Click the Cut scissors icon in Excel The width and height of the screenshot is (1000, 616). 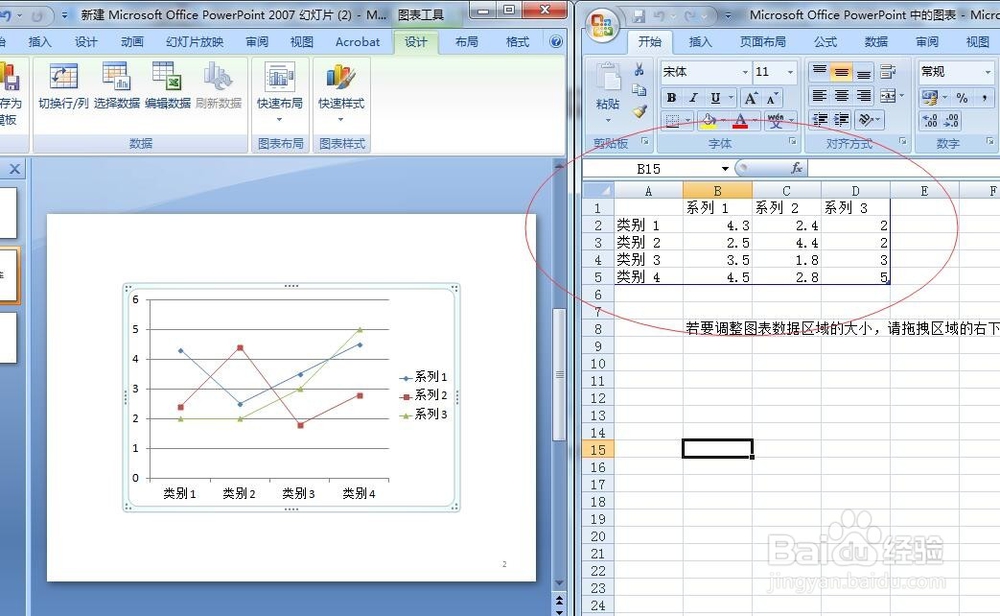(x=639, y=70)
